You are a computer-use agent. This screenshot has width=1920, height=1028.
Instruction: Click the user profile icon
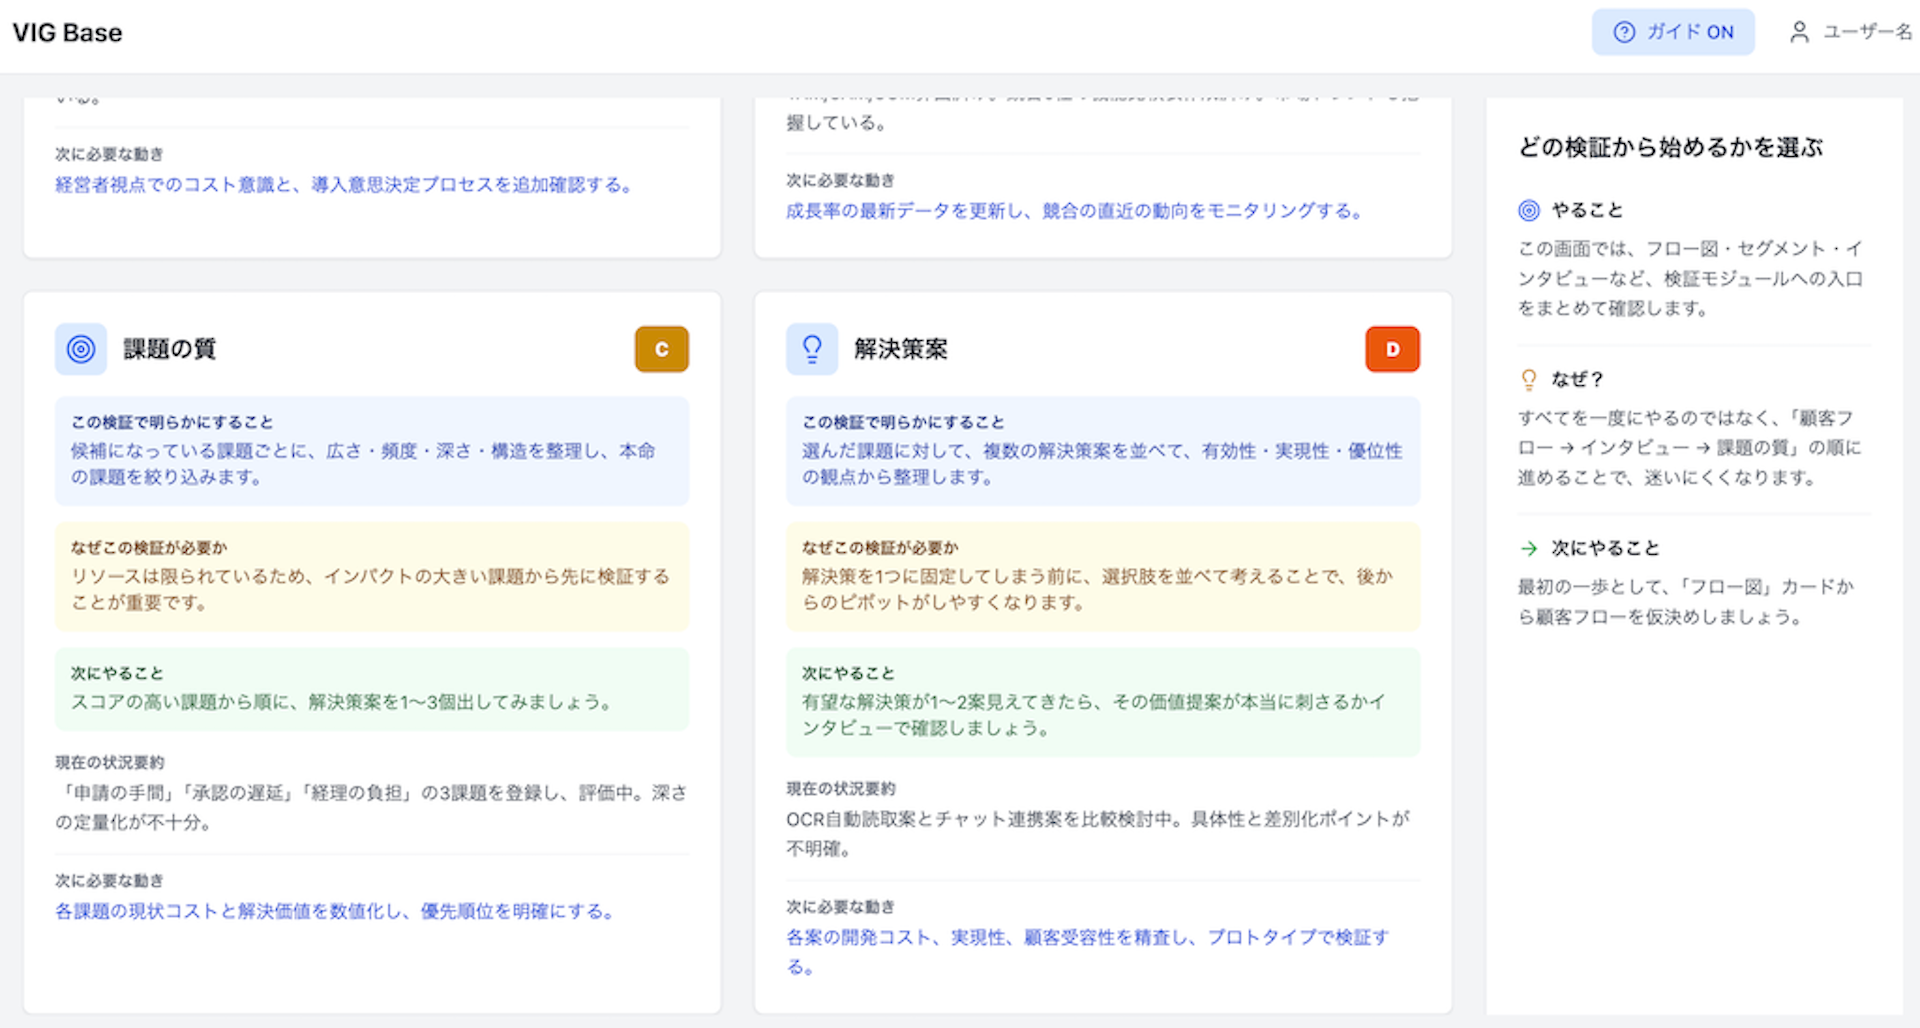(1799, 32)
